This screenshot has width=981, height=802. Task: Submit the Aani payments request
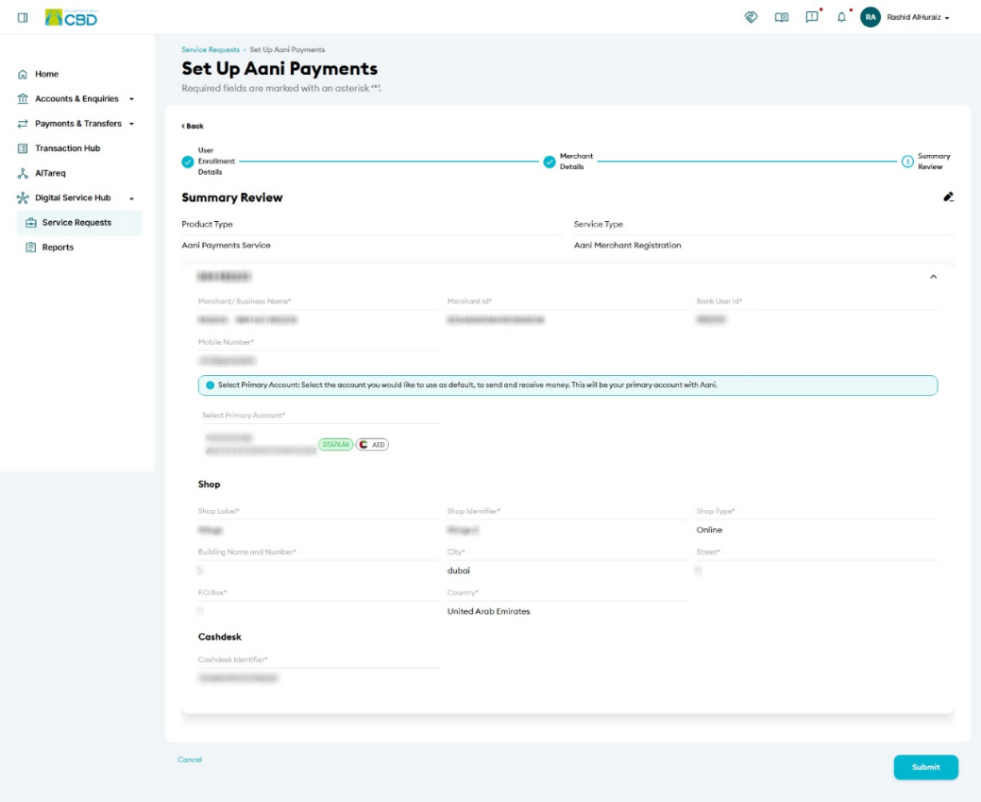click(926, 768)
